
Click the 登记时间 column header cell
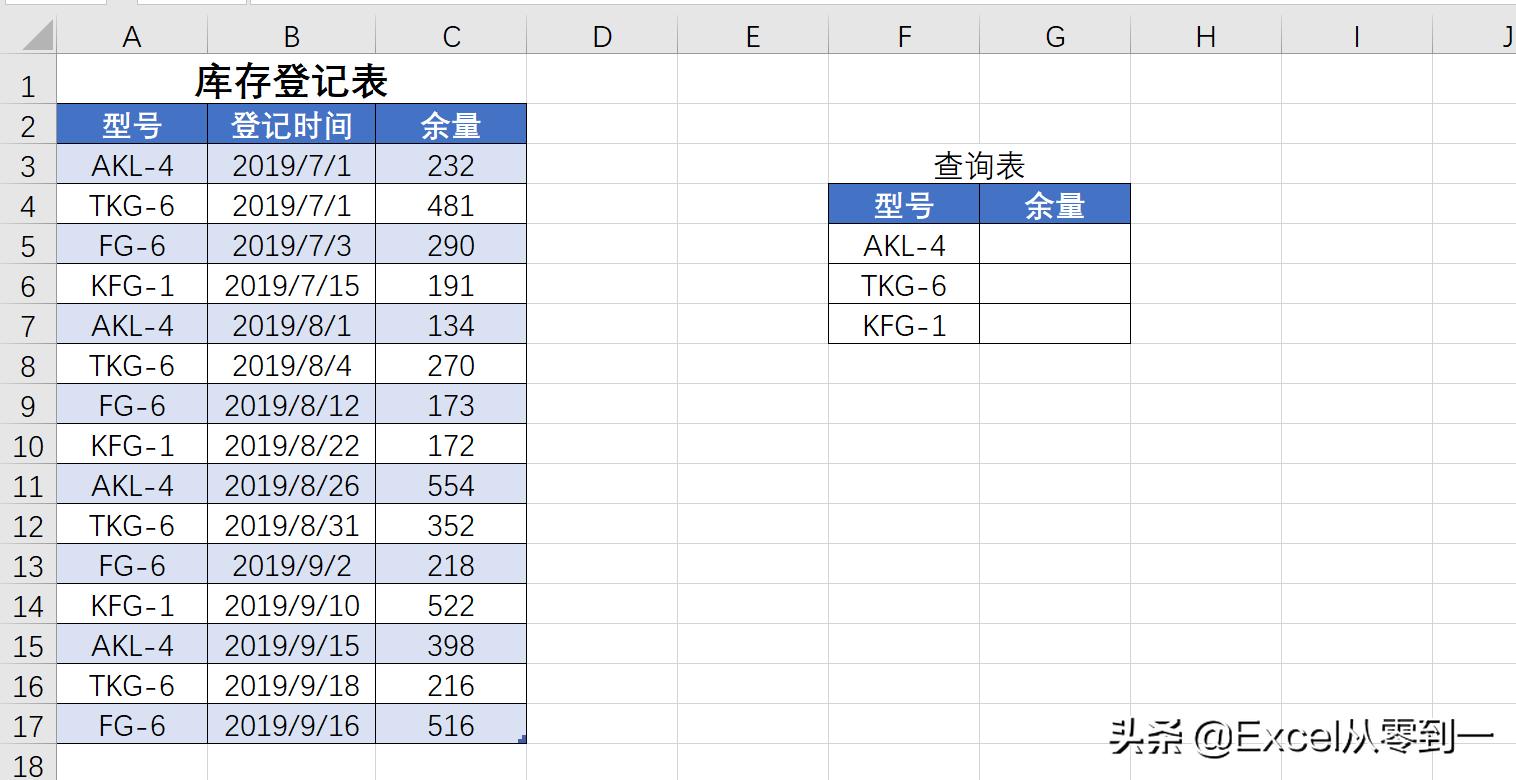291,123
